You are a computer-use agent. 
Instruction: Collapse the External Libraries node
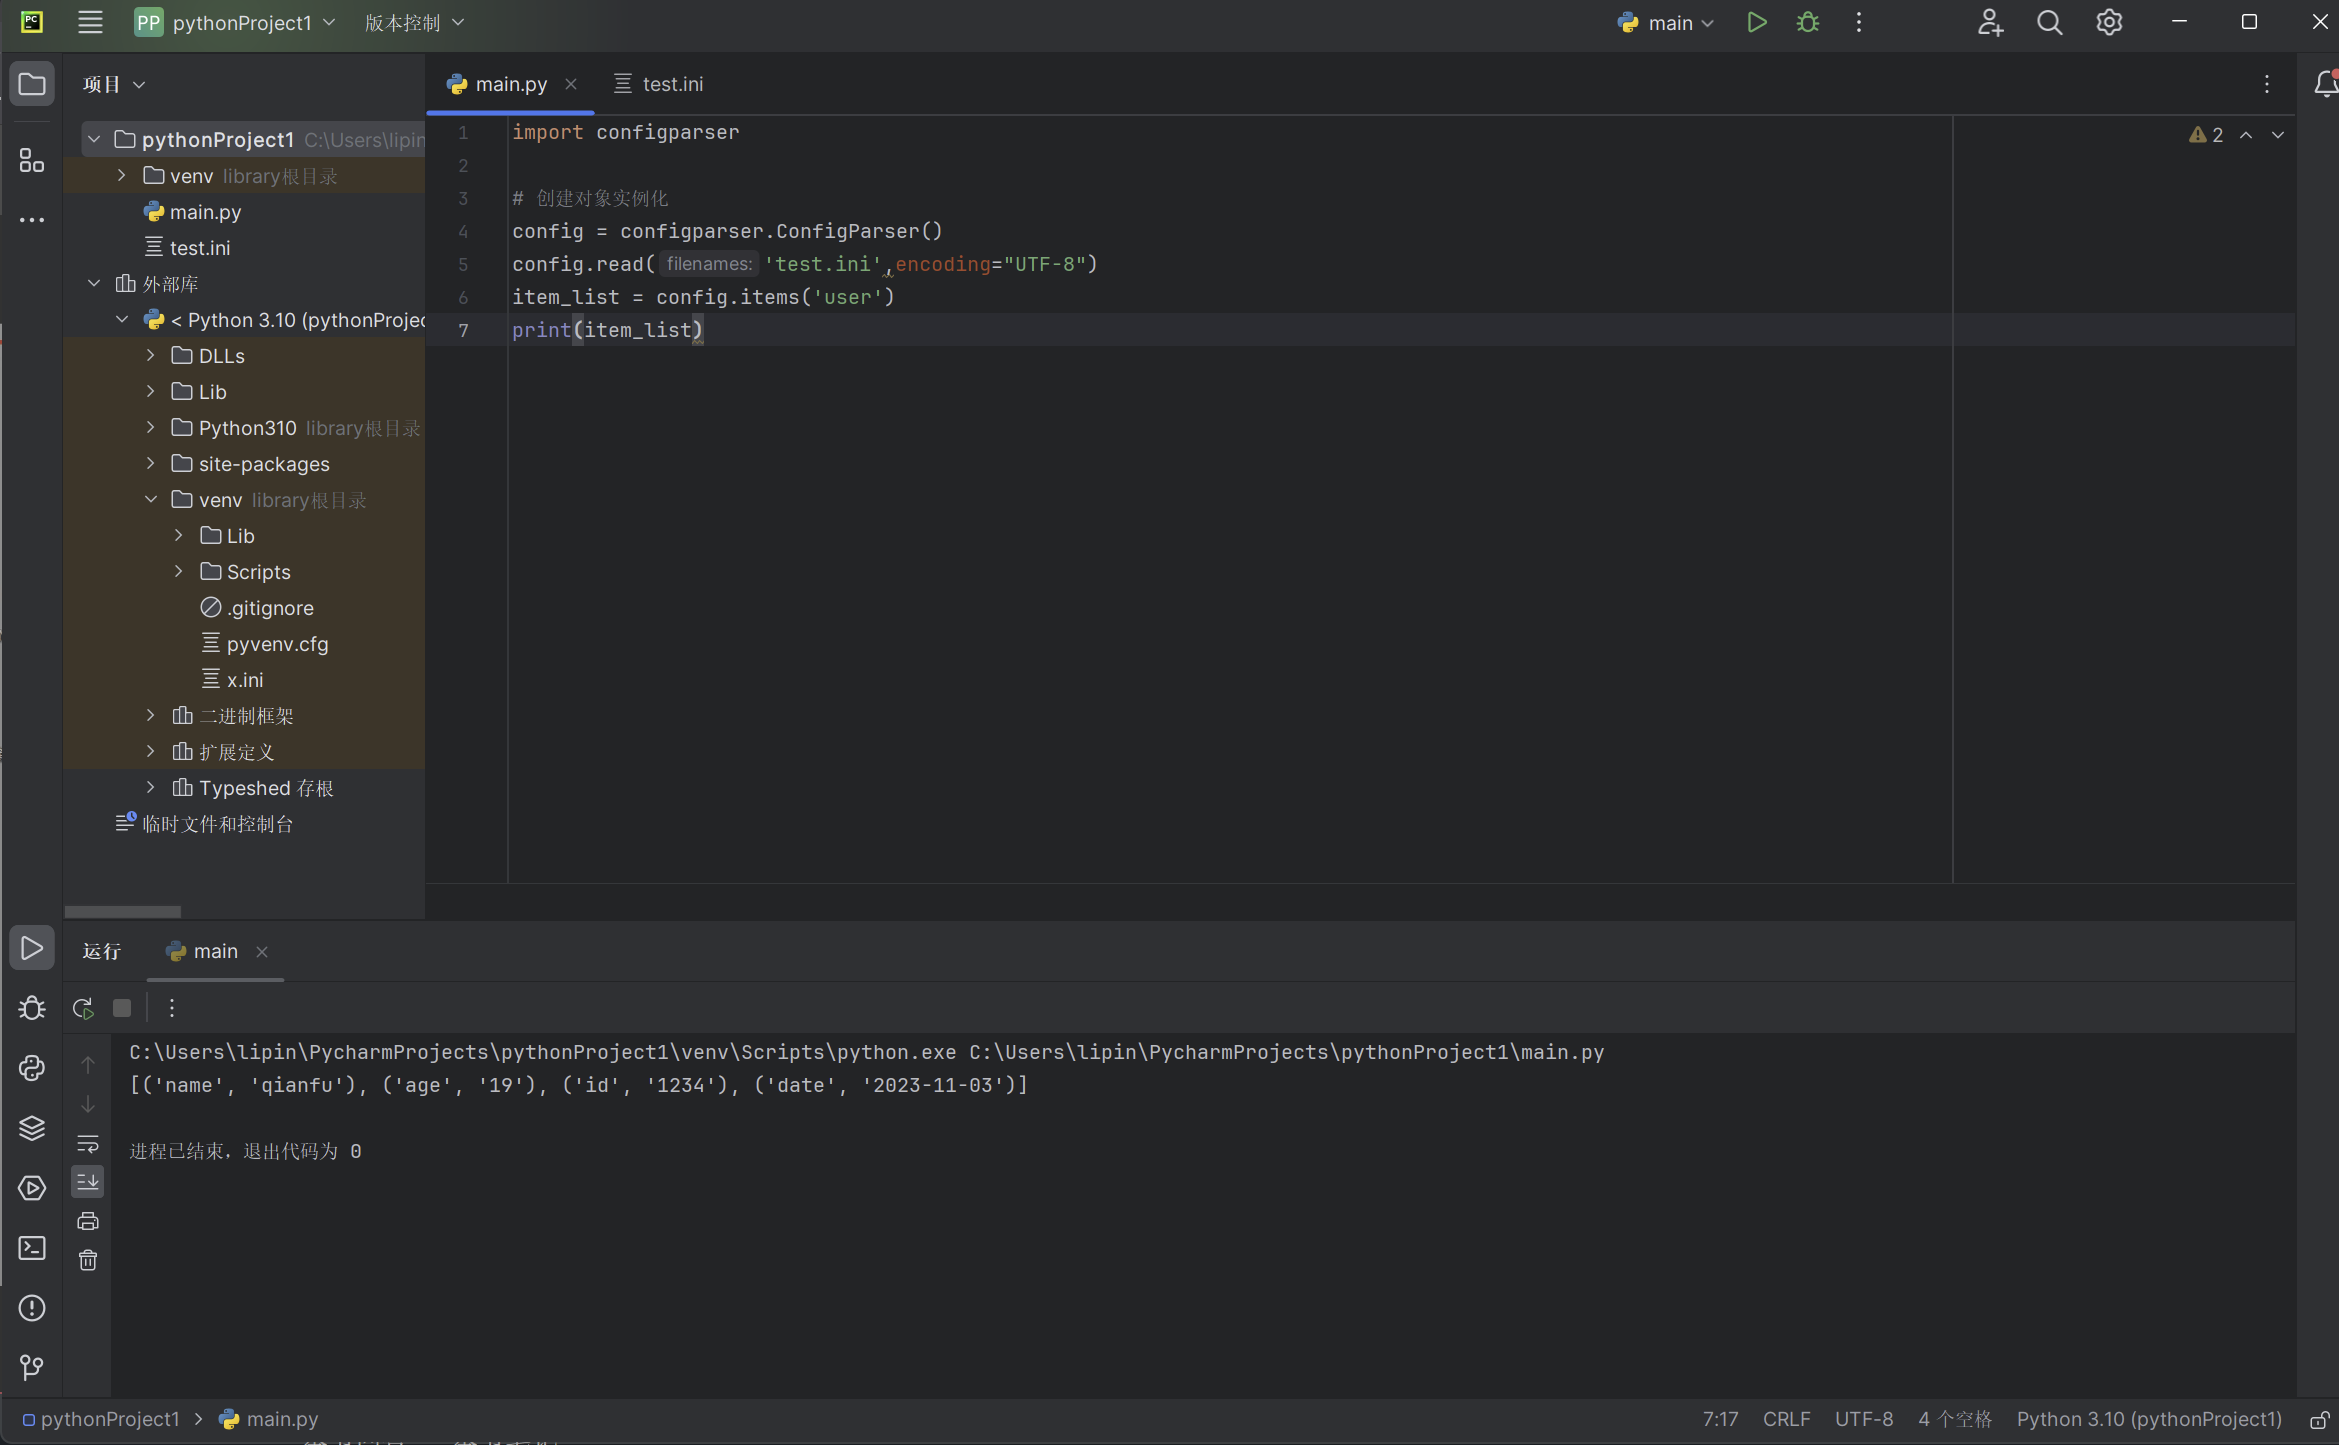tap(94, 283)
